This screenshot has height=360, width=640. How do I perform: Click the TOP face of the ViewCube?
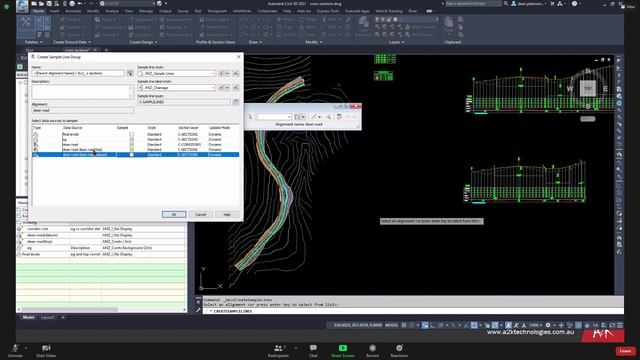click(x=588, y=88)
